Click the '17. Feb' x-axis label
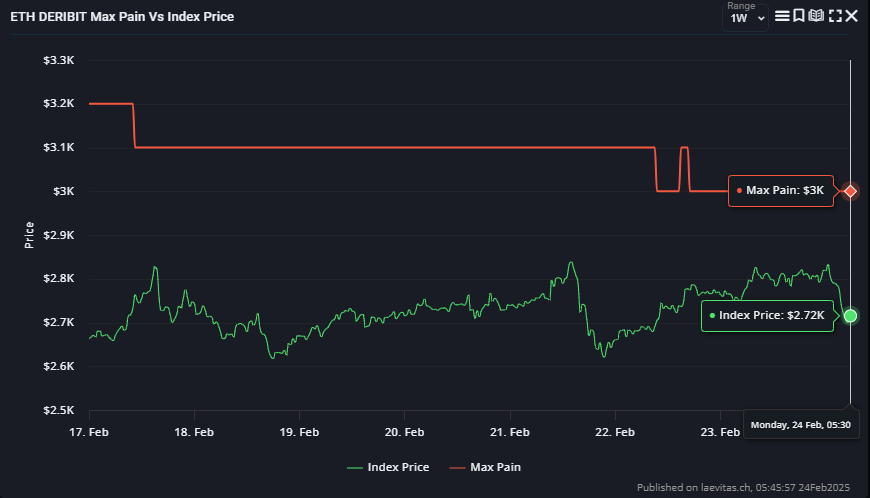 click(89, 433)
